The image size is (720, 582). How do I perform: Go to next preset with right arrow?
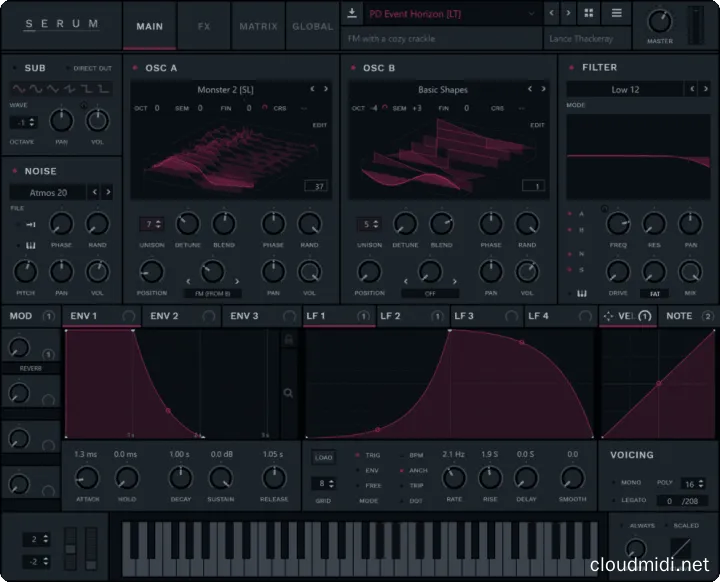(x=568, y=14)
